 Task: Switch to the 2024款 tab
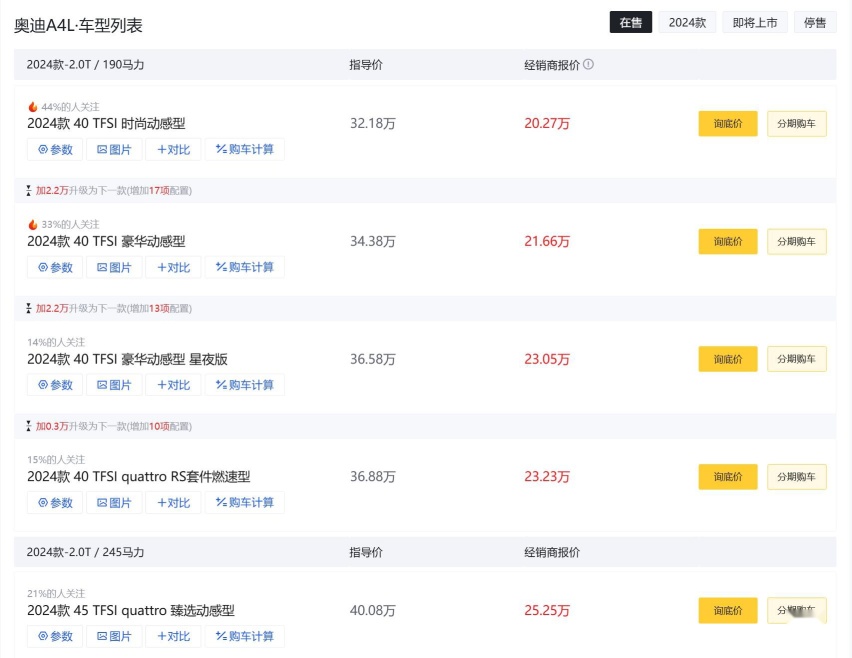pos(687,22)
